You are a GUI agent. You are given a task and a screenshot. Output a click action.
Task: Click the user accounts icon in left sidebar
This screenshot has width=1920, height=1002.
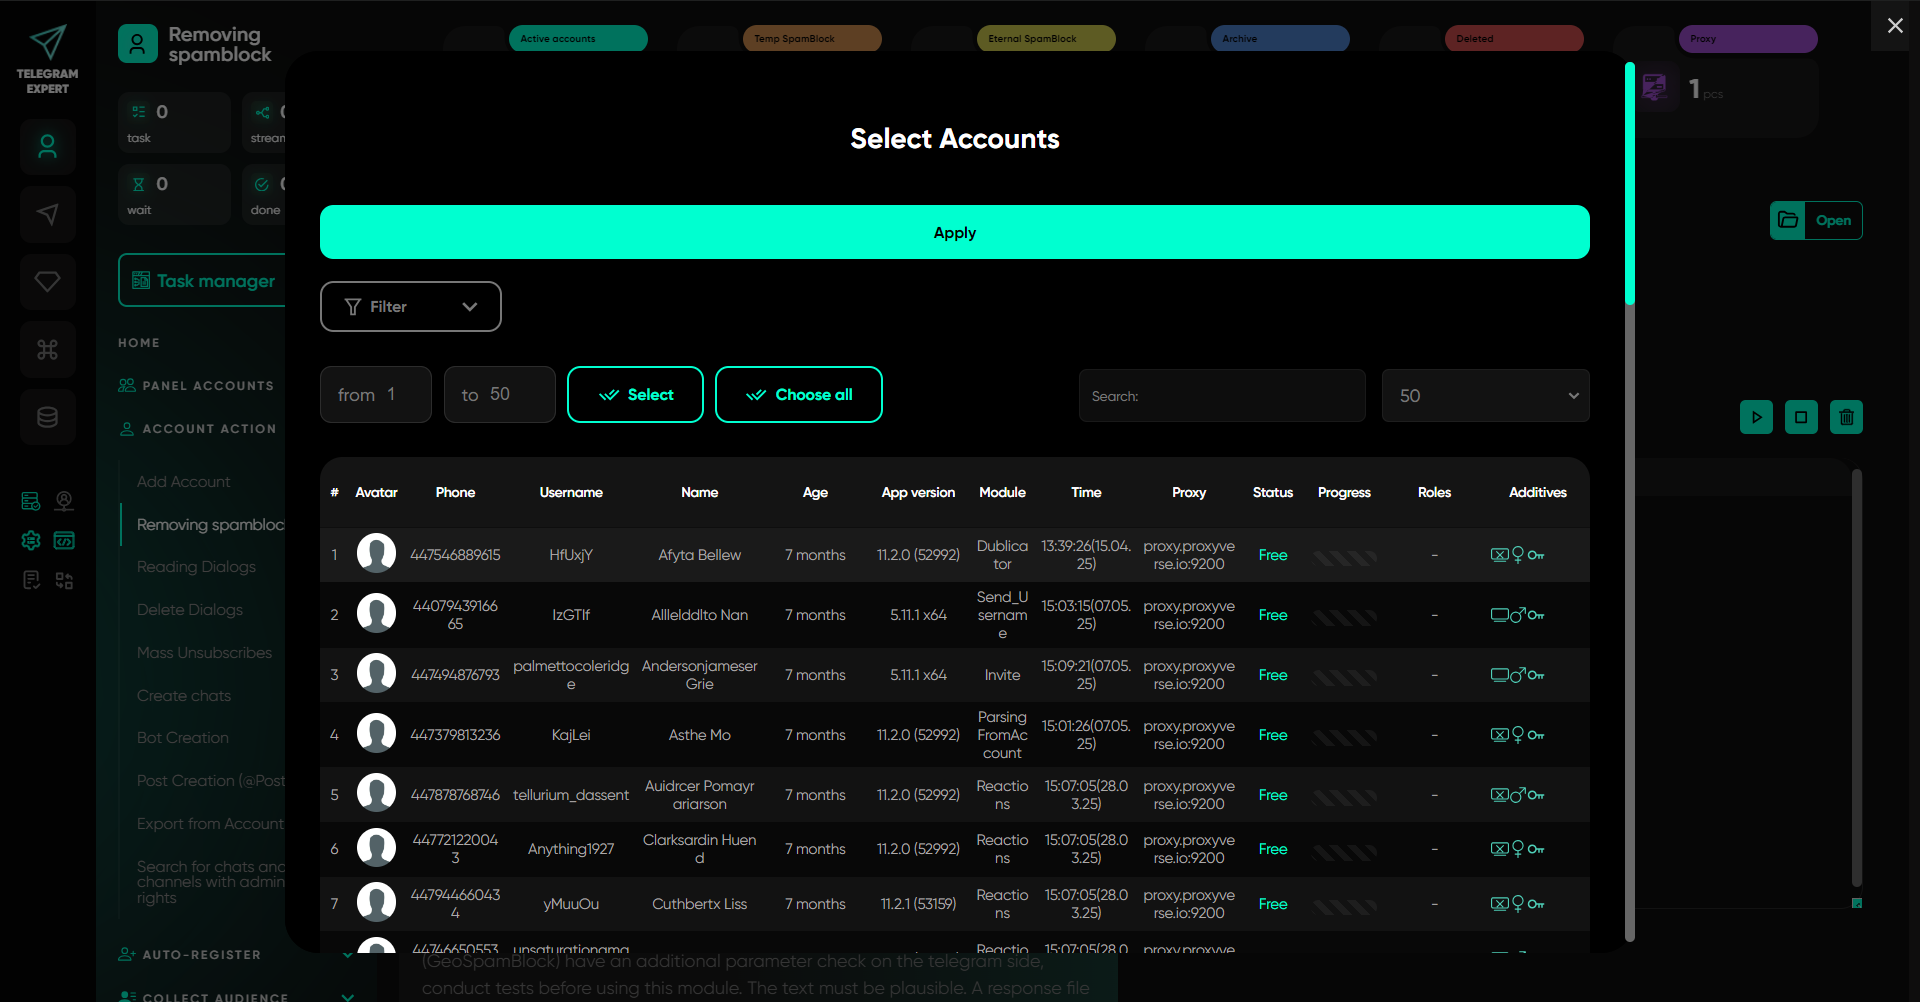(47, 147)
